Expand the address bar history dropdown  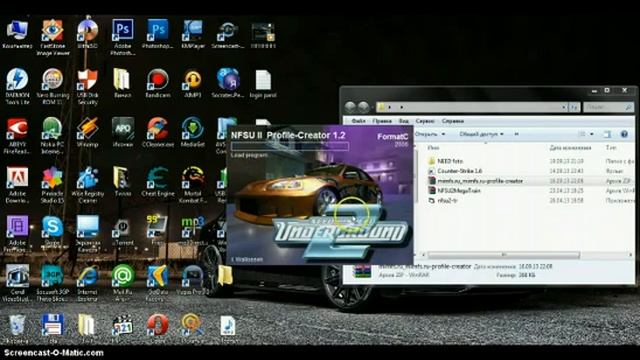coord(564,107)
